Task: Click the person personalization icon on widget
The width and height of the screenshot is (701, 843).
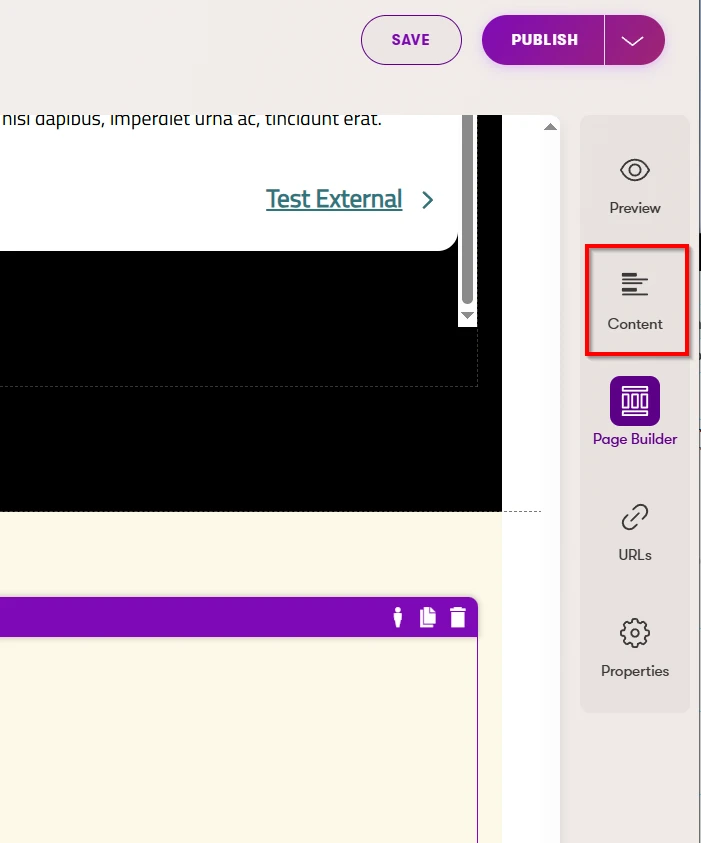Action: [x=398, y=617]
